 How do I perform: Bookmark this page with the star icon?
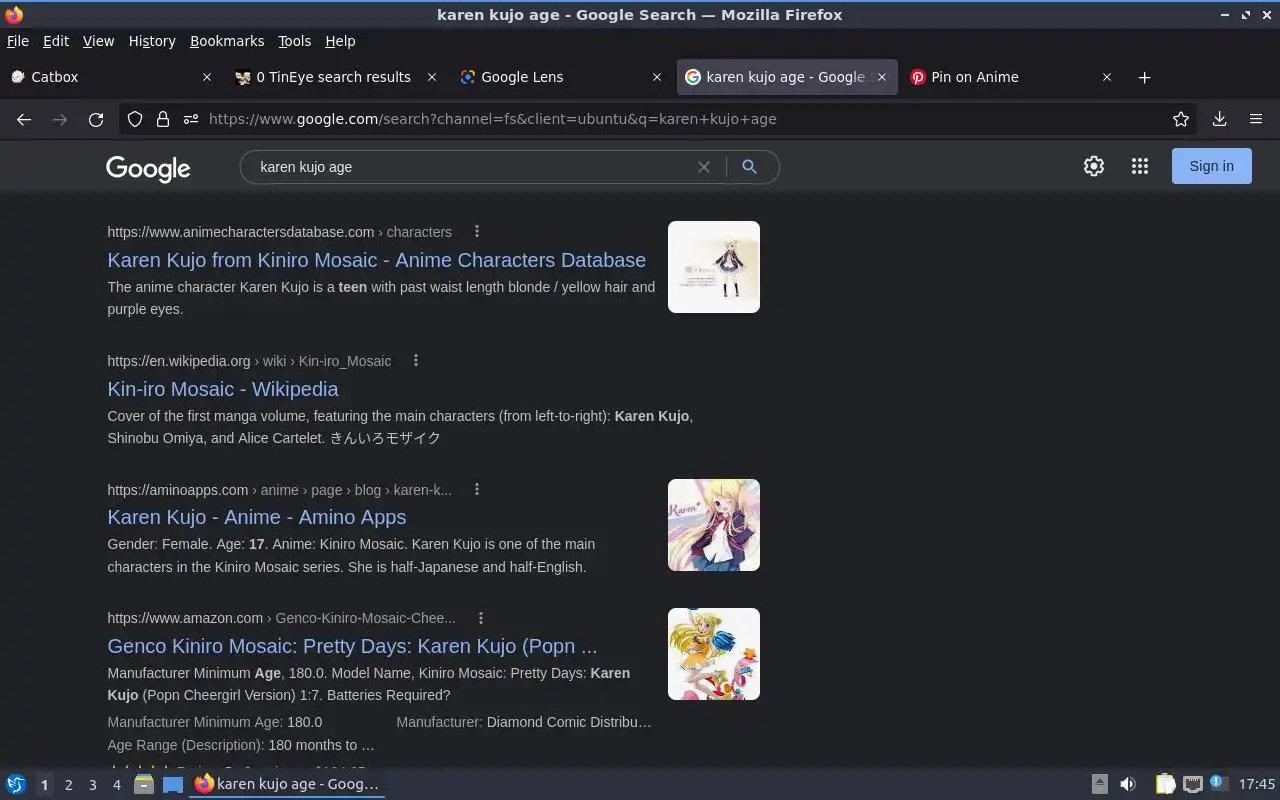click(x=1181, y=119)
